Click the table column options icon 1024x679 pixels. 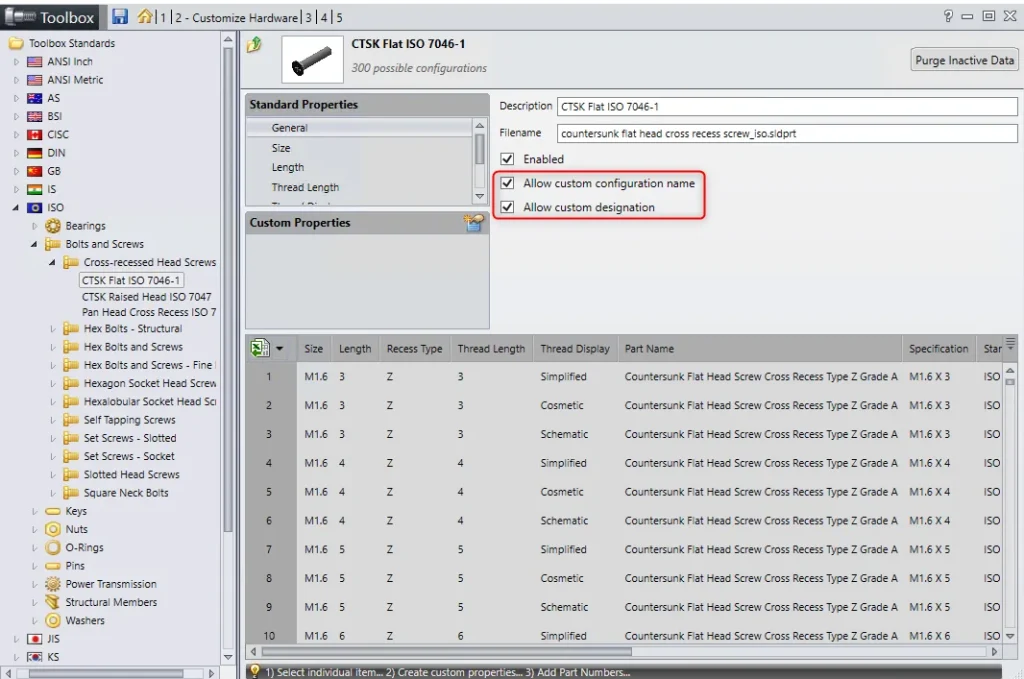click(1010, 343)
